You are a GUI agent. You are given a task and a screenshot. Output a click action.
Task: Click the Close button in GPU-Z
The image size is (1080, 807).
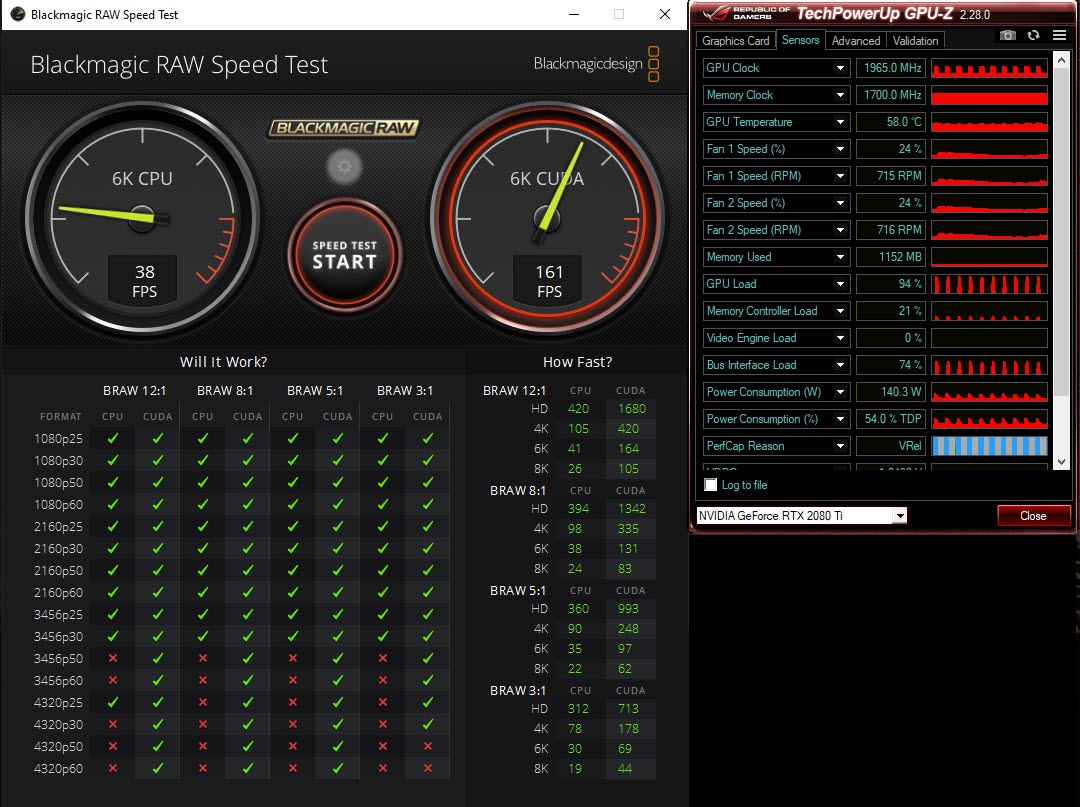click(x=1033, y=516)
